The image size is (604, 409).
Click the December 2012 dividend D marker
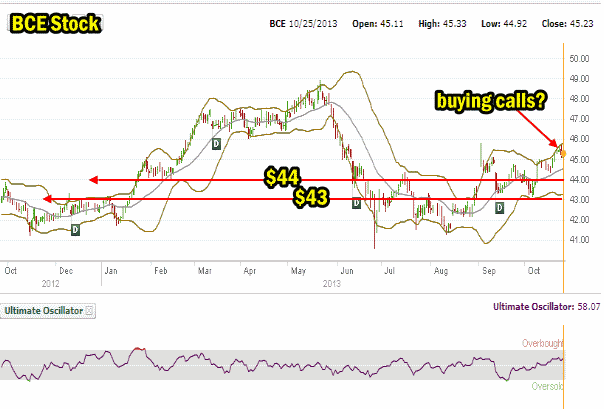point(75,230)
